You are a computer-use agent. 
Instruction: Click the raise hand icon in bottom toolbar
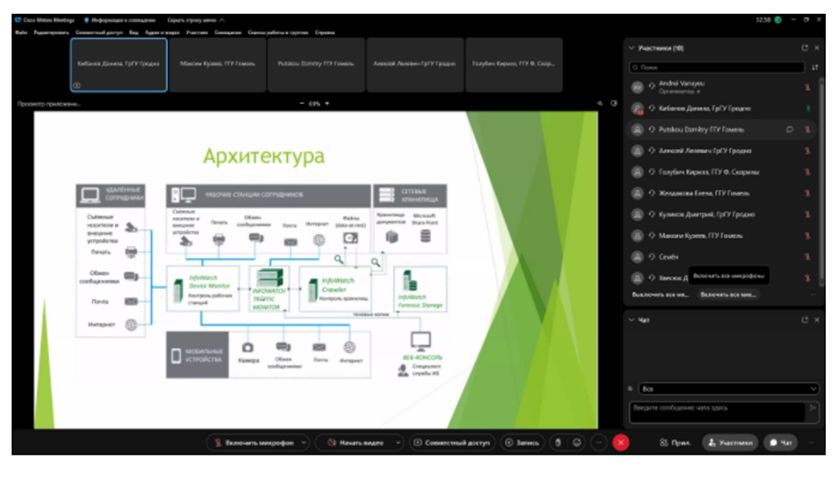pos(559,442)
